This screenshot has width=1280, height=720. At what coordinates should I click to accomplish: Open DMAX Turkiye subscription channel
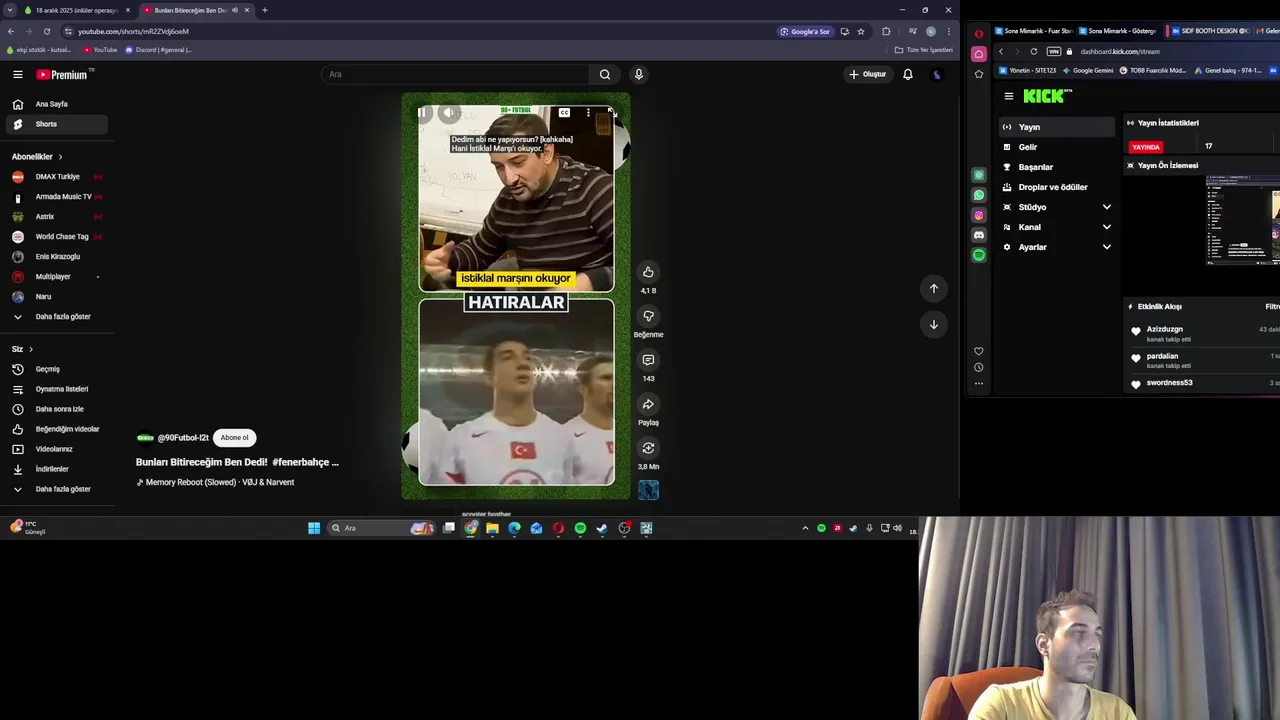[55, 177]
